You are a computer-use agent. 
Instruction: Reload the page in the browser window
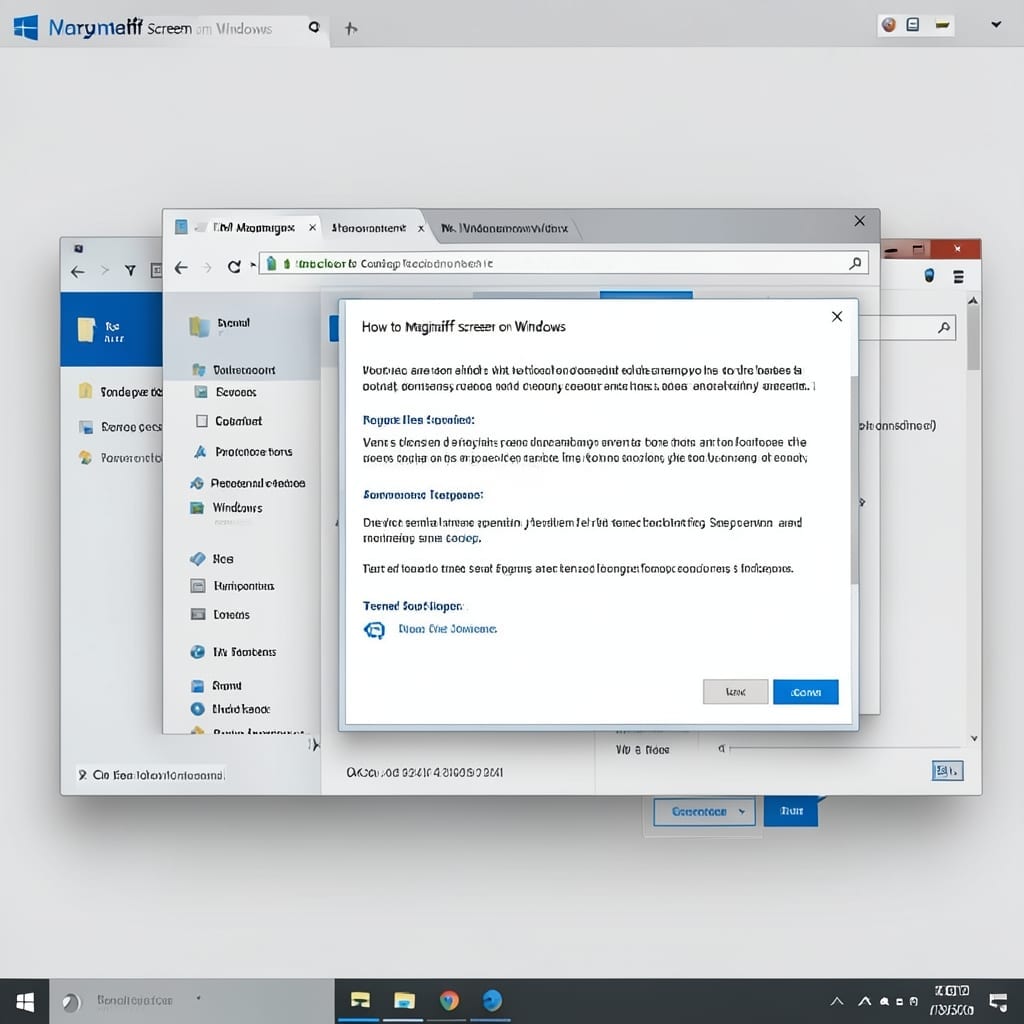(x=234, y=266)
